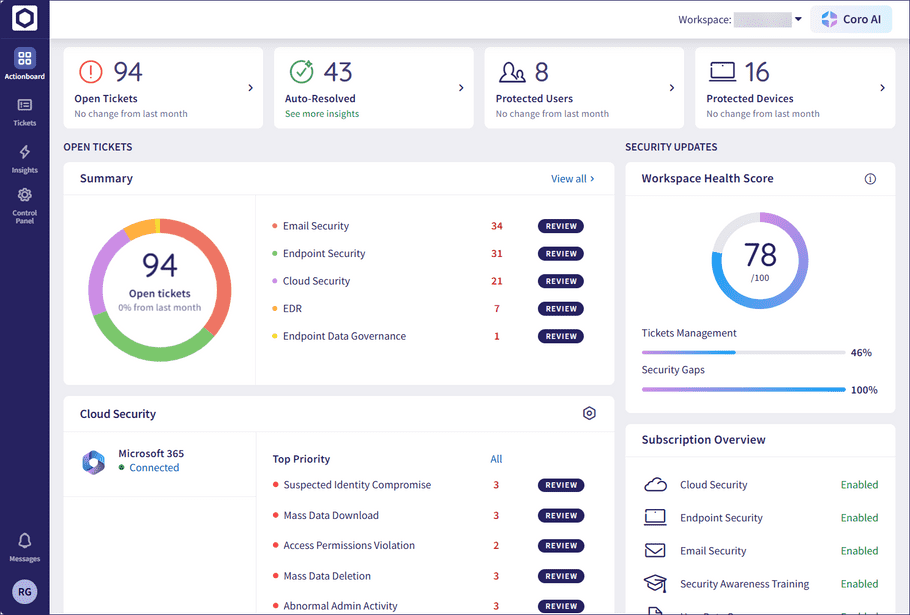
Task: Click the Messages bell icon
Action: pos(24,541)
